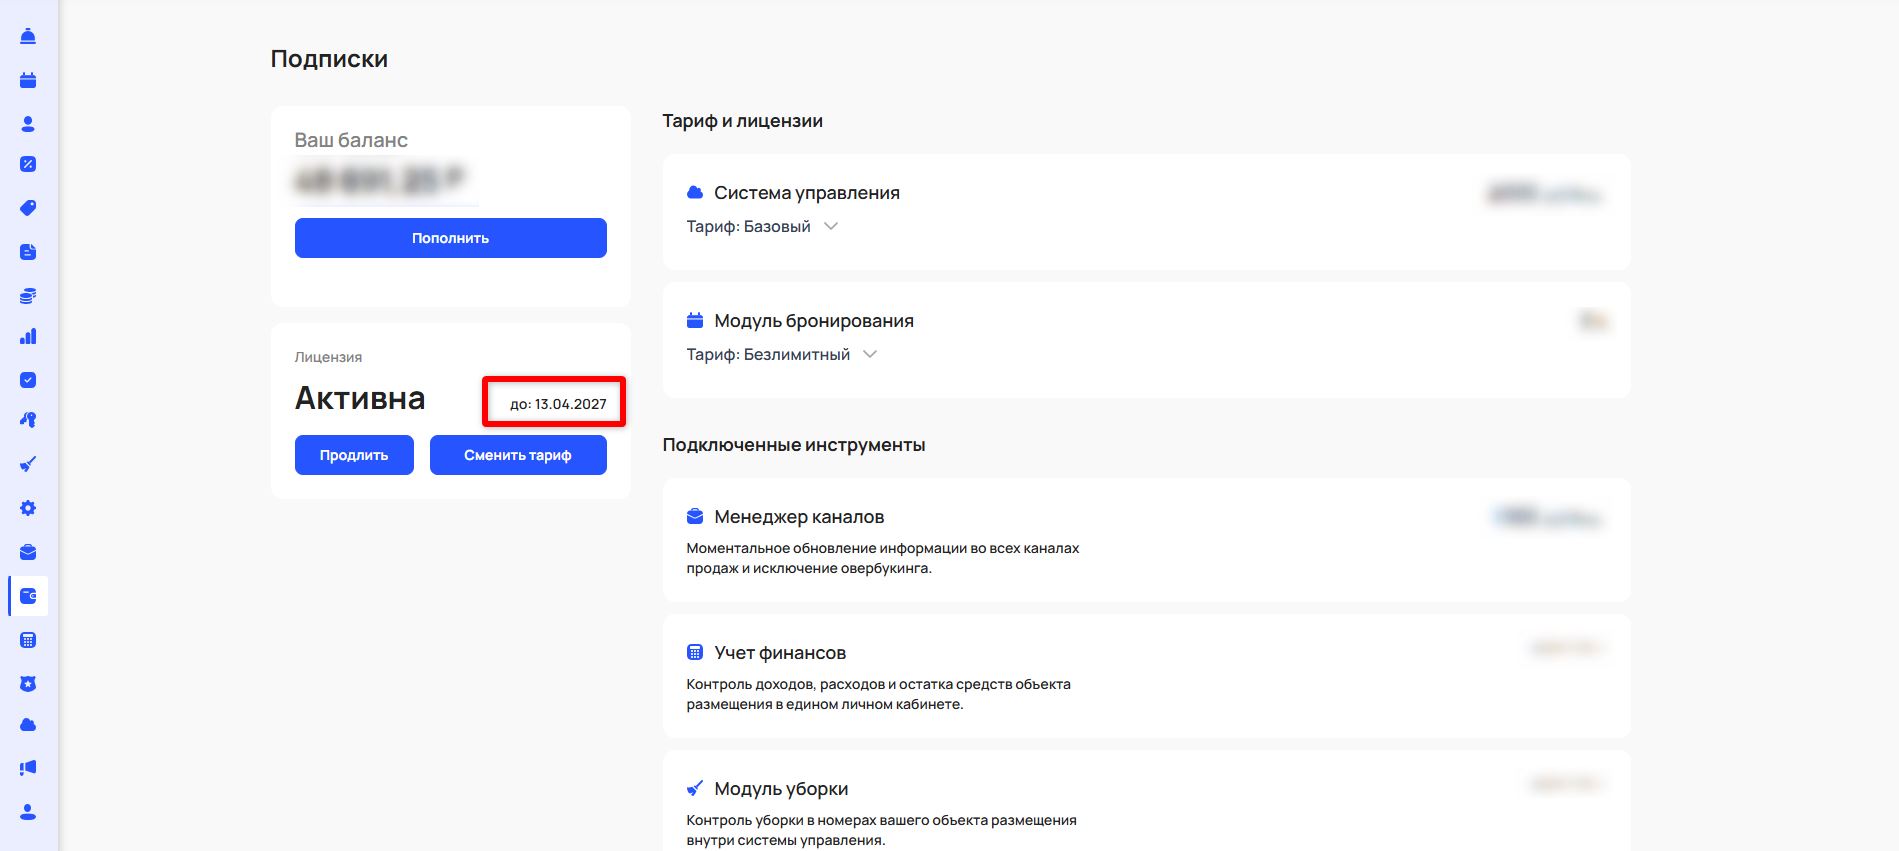Click the keys icon in sidebar
This screenshot has height=851, width=1899.
coord(28,420)
